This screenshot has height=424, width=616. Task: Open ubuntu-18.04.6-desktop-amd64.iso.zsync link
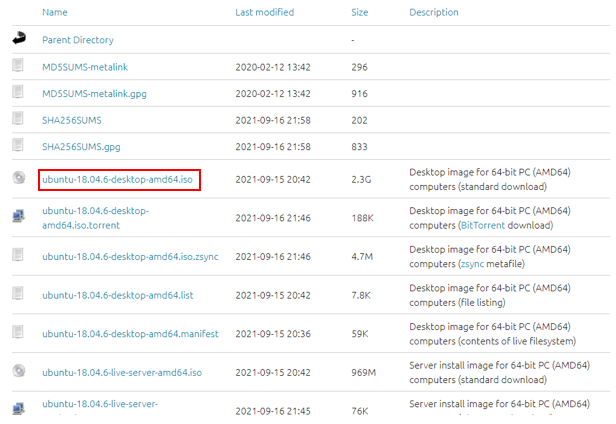pyautogui.click(x=130, y=257)
